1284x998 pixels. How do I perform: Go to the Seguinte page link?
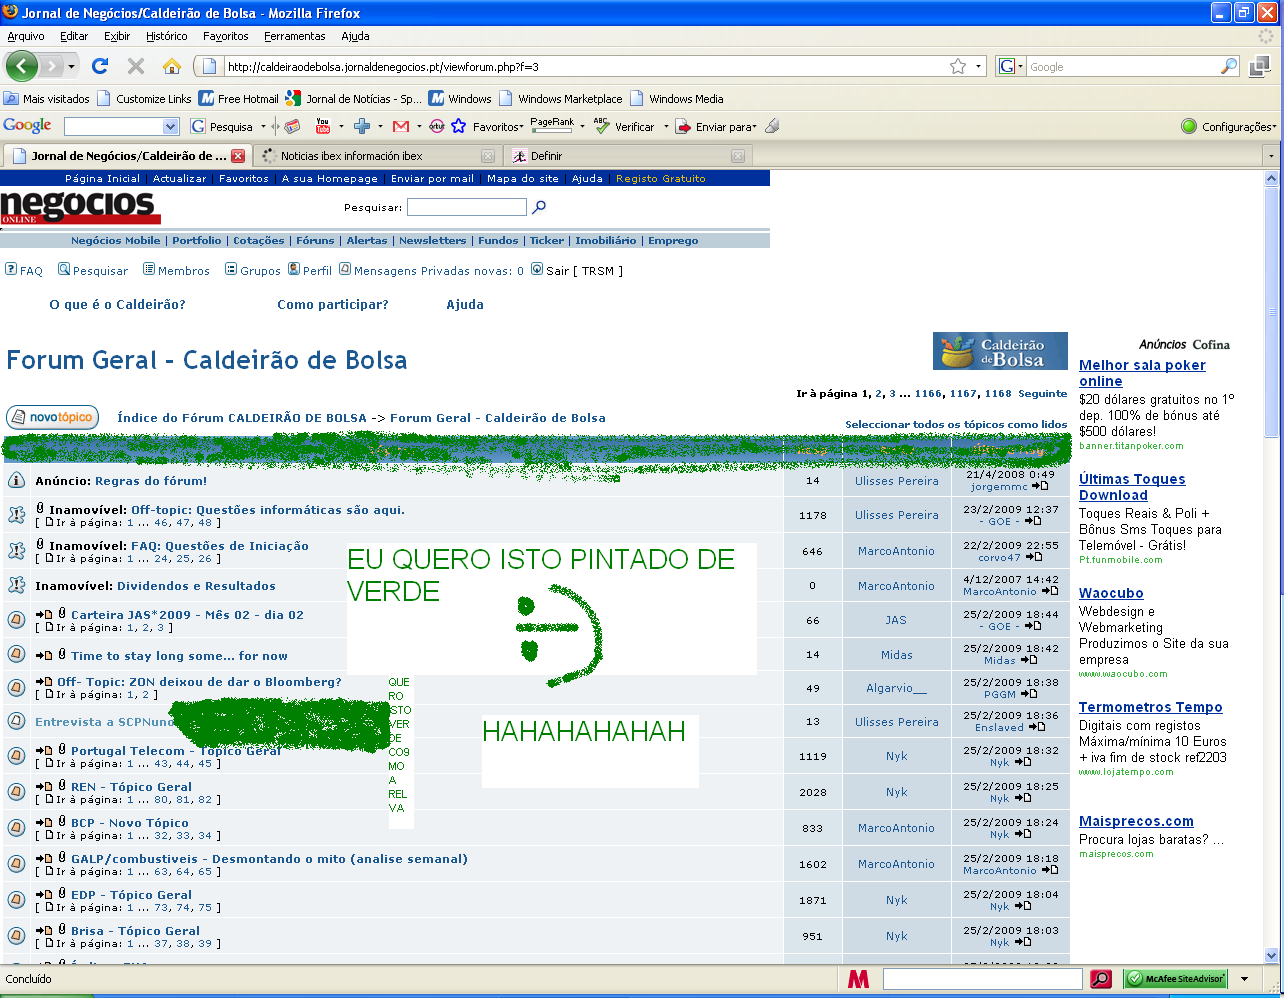click(x=1043, y=394)
